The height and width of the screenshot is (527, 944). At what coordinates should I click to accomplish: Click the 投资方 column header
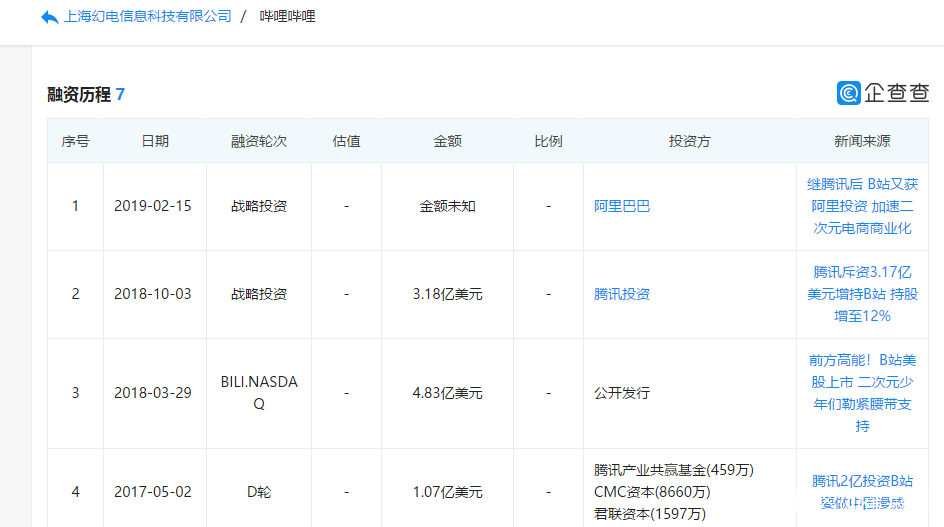pyautogui.click(x=689, y=141)
